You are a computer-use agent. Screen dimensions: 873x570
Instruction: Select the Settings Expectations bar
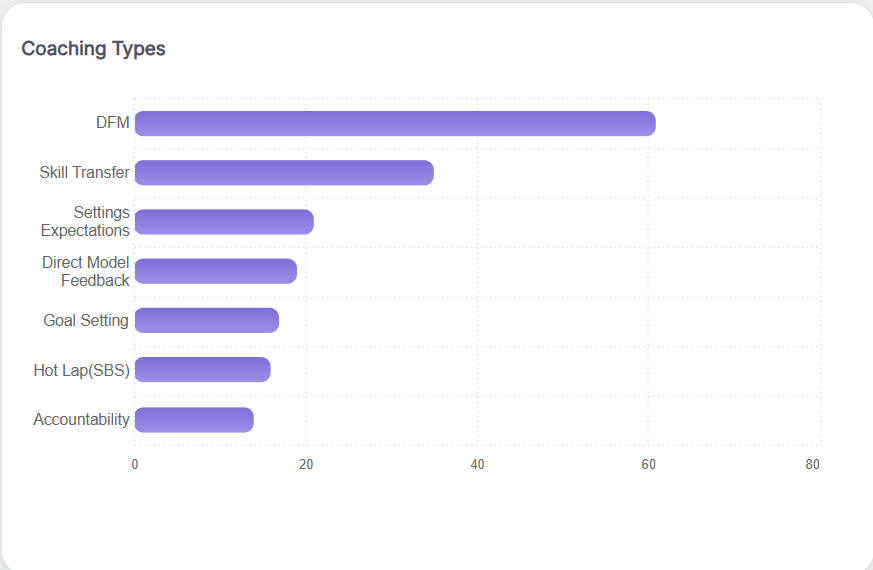point(224,222)
